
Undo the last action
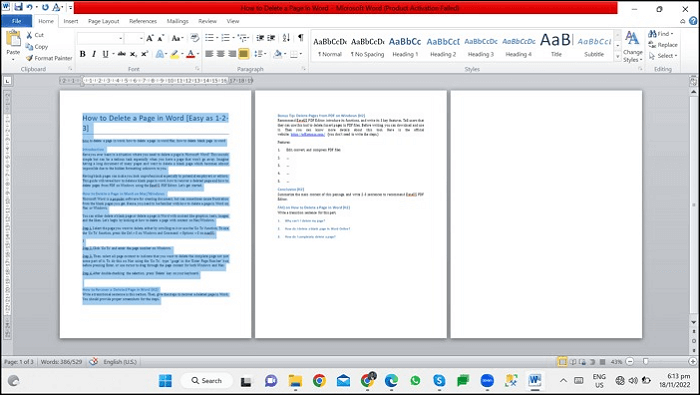(29, 8)
